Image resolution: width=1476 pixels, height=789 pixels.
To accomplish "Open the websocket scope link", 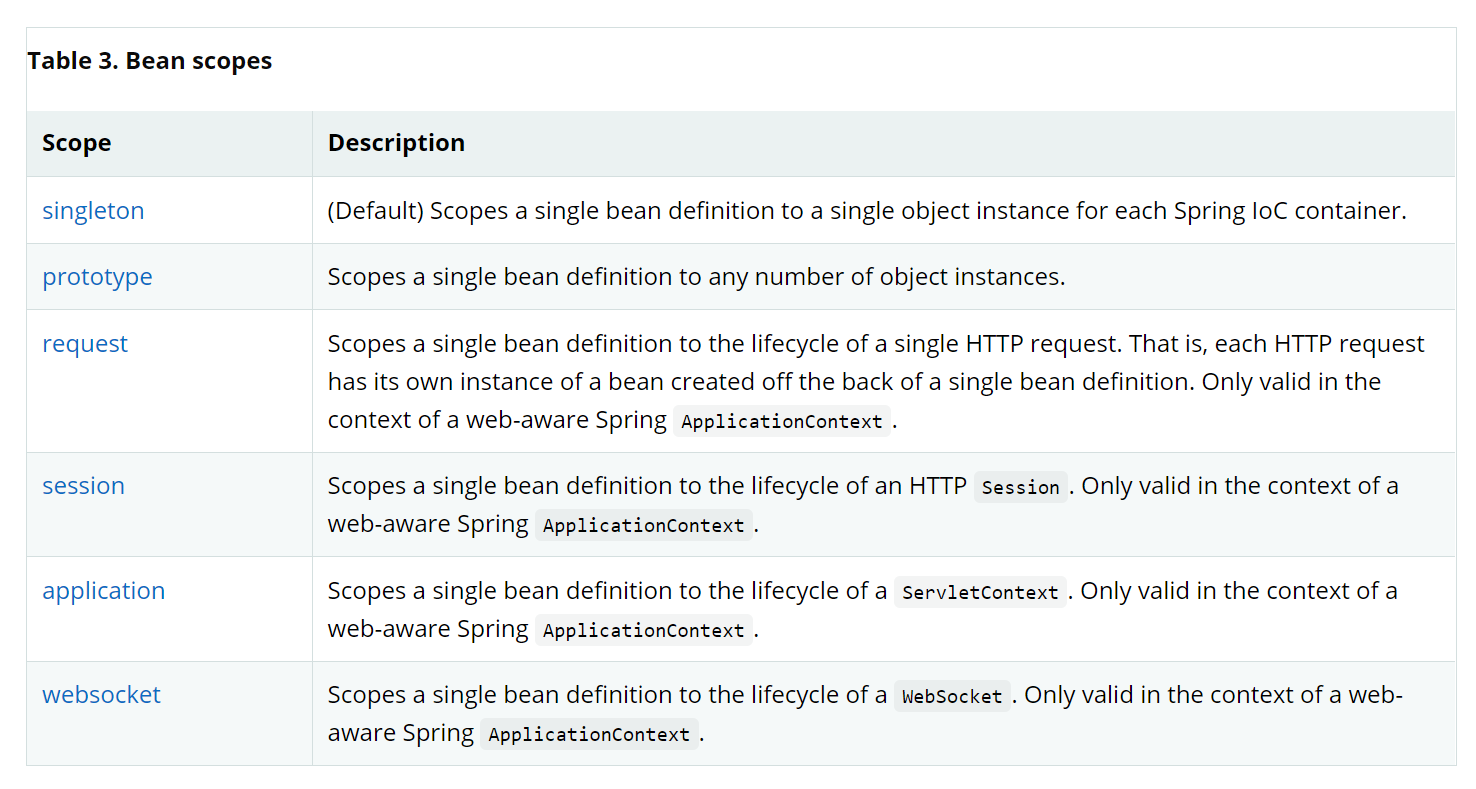I will (x=101, y=695).
